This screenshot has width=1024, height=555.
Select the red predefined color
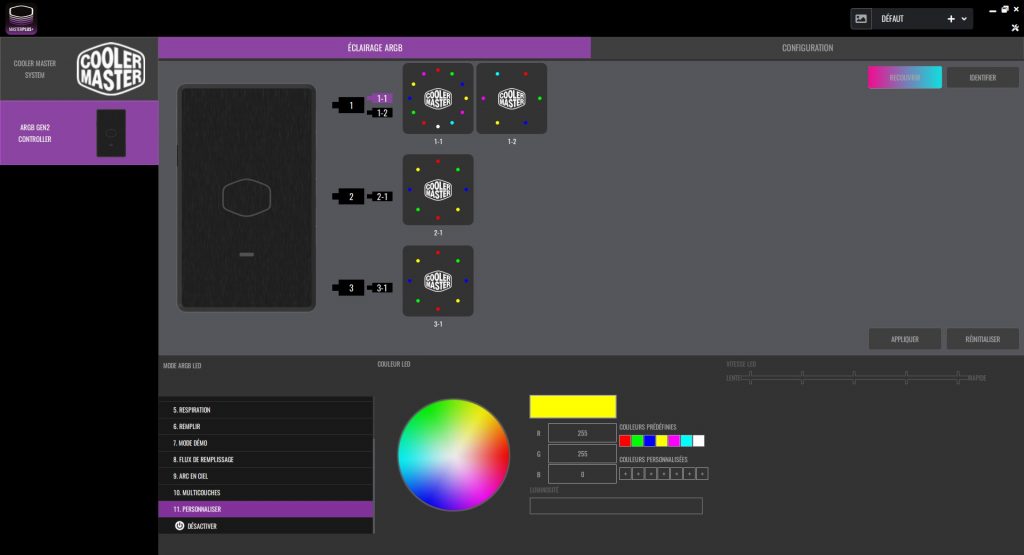tap(625, 441)
